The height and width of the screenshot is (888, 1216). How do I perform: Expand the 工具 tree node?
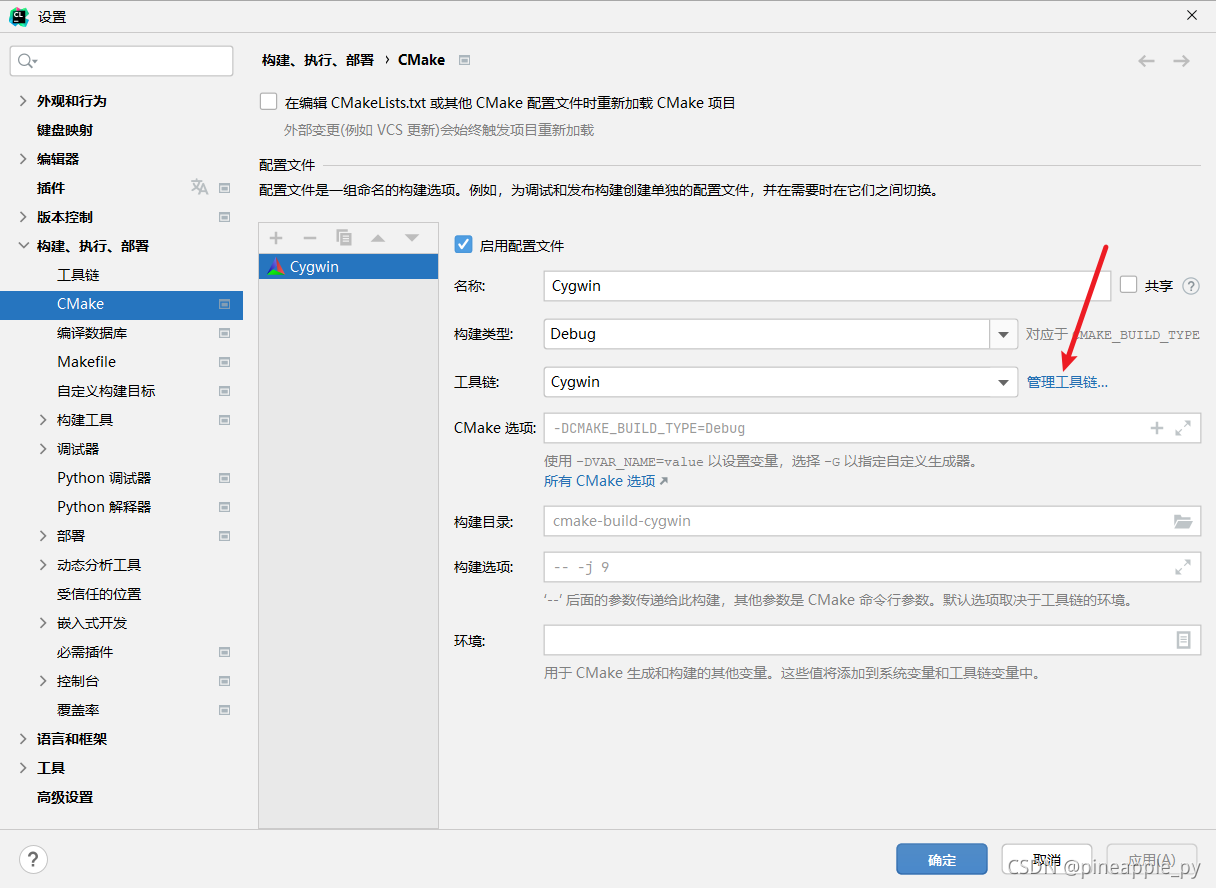pos(23,768)
